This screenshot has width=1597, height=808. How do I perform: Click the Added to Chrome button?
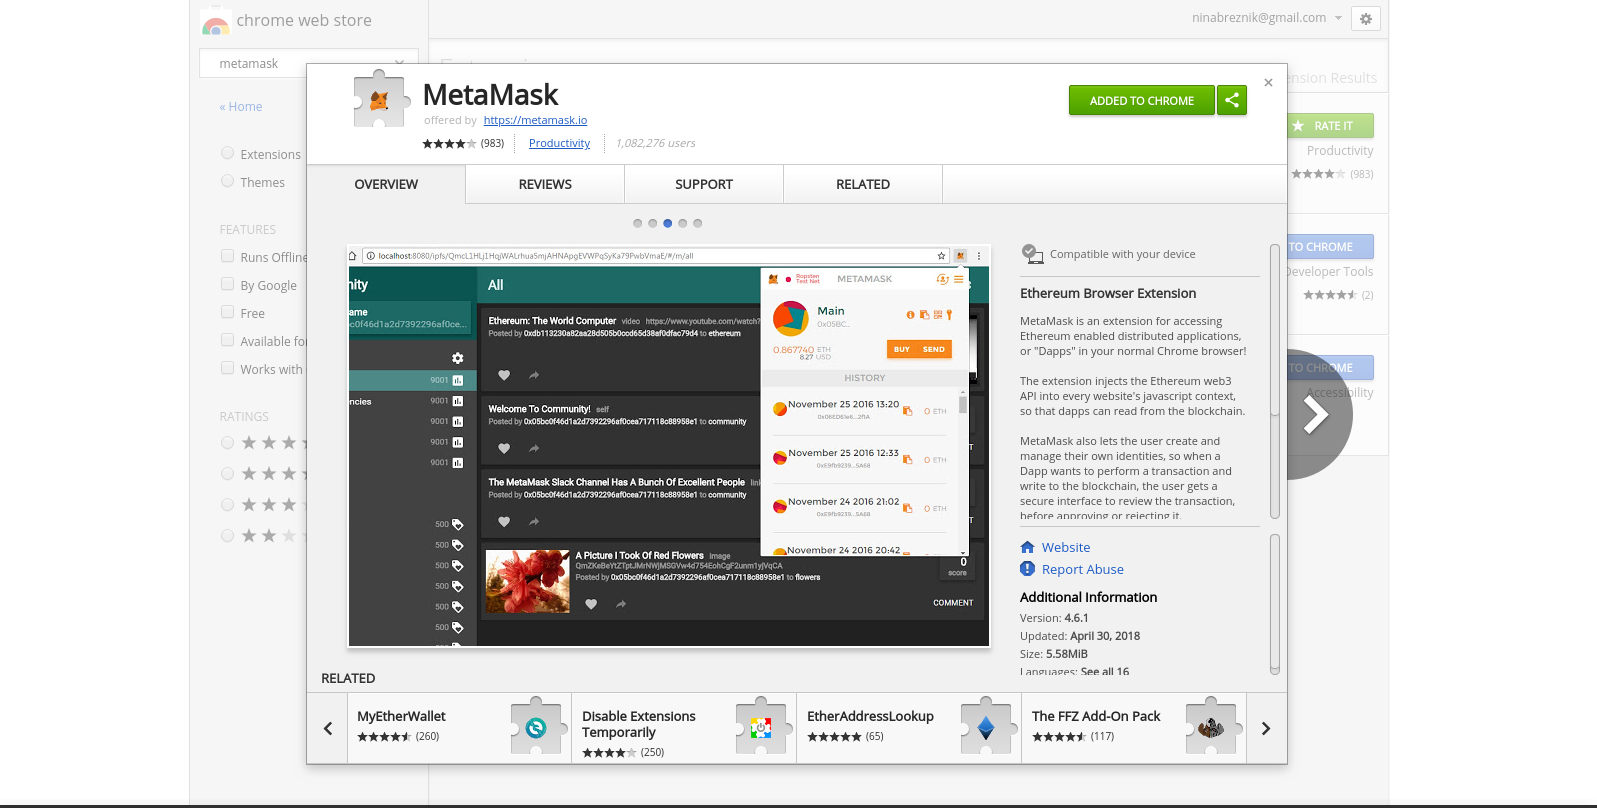(1141, 100)
